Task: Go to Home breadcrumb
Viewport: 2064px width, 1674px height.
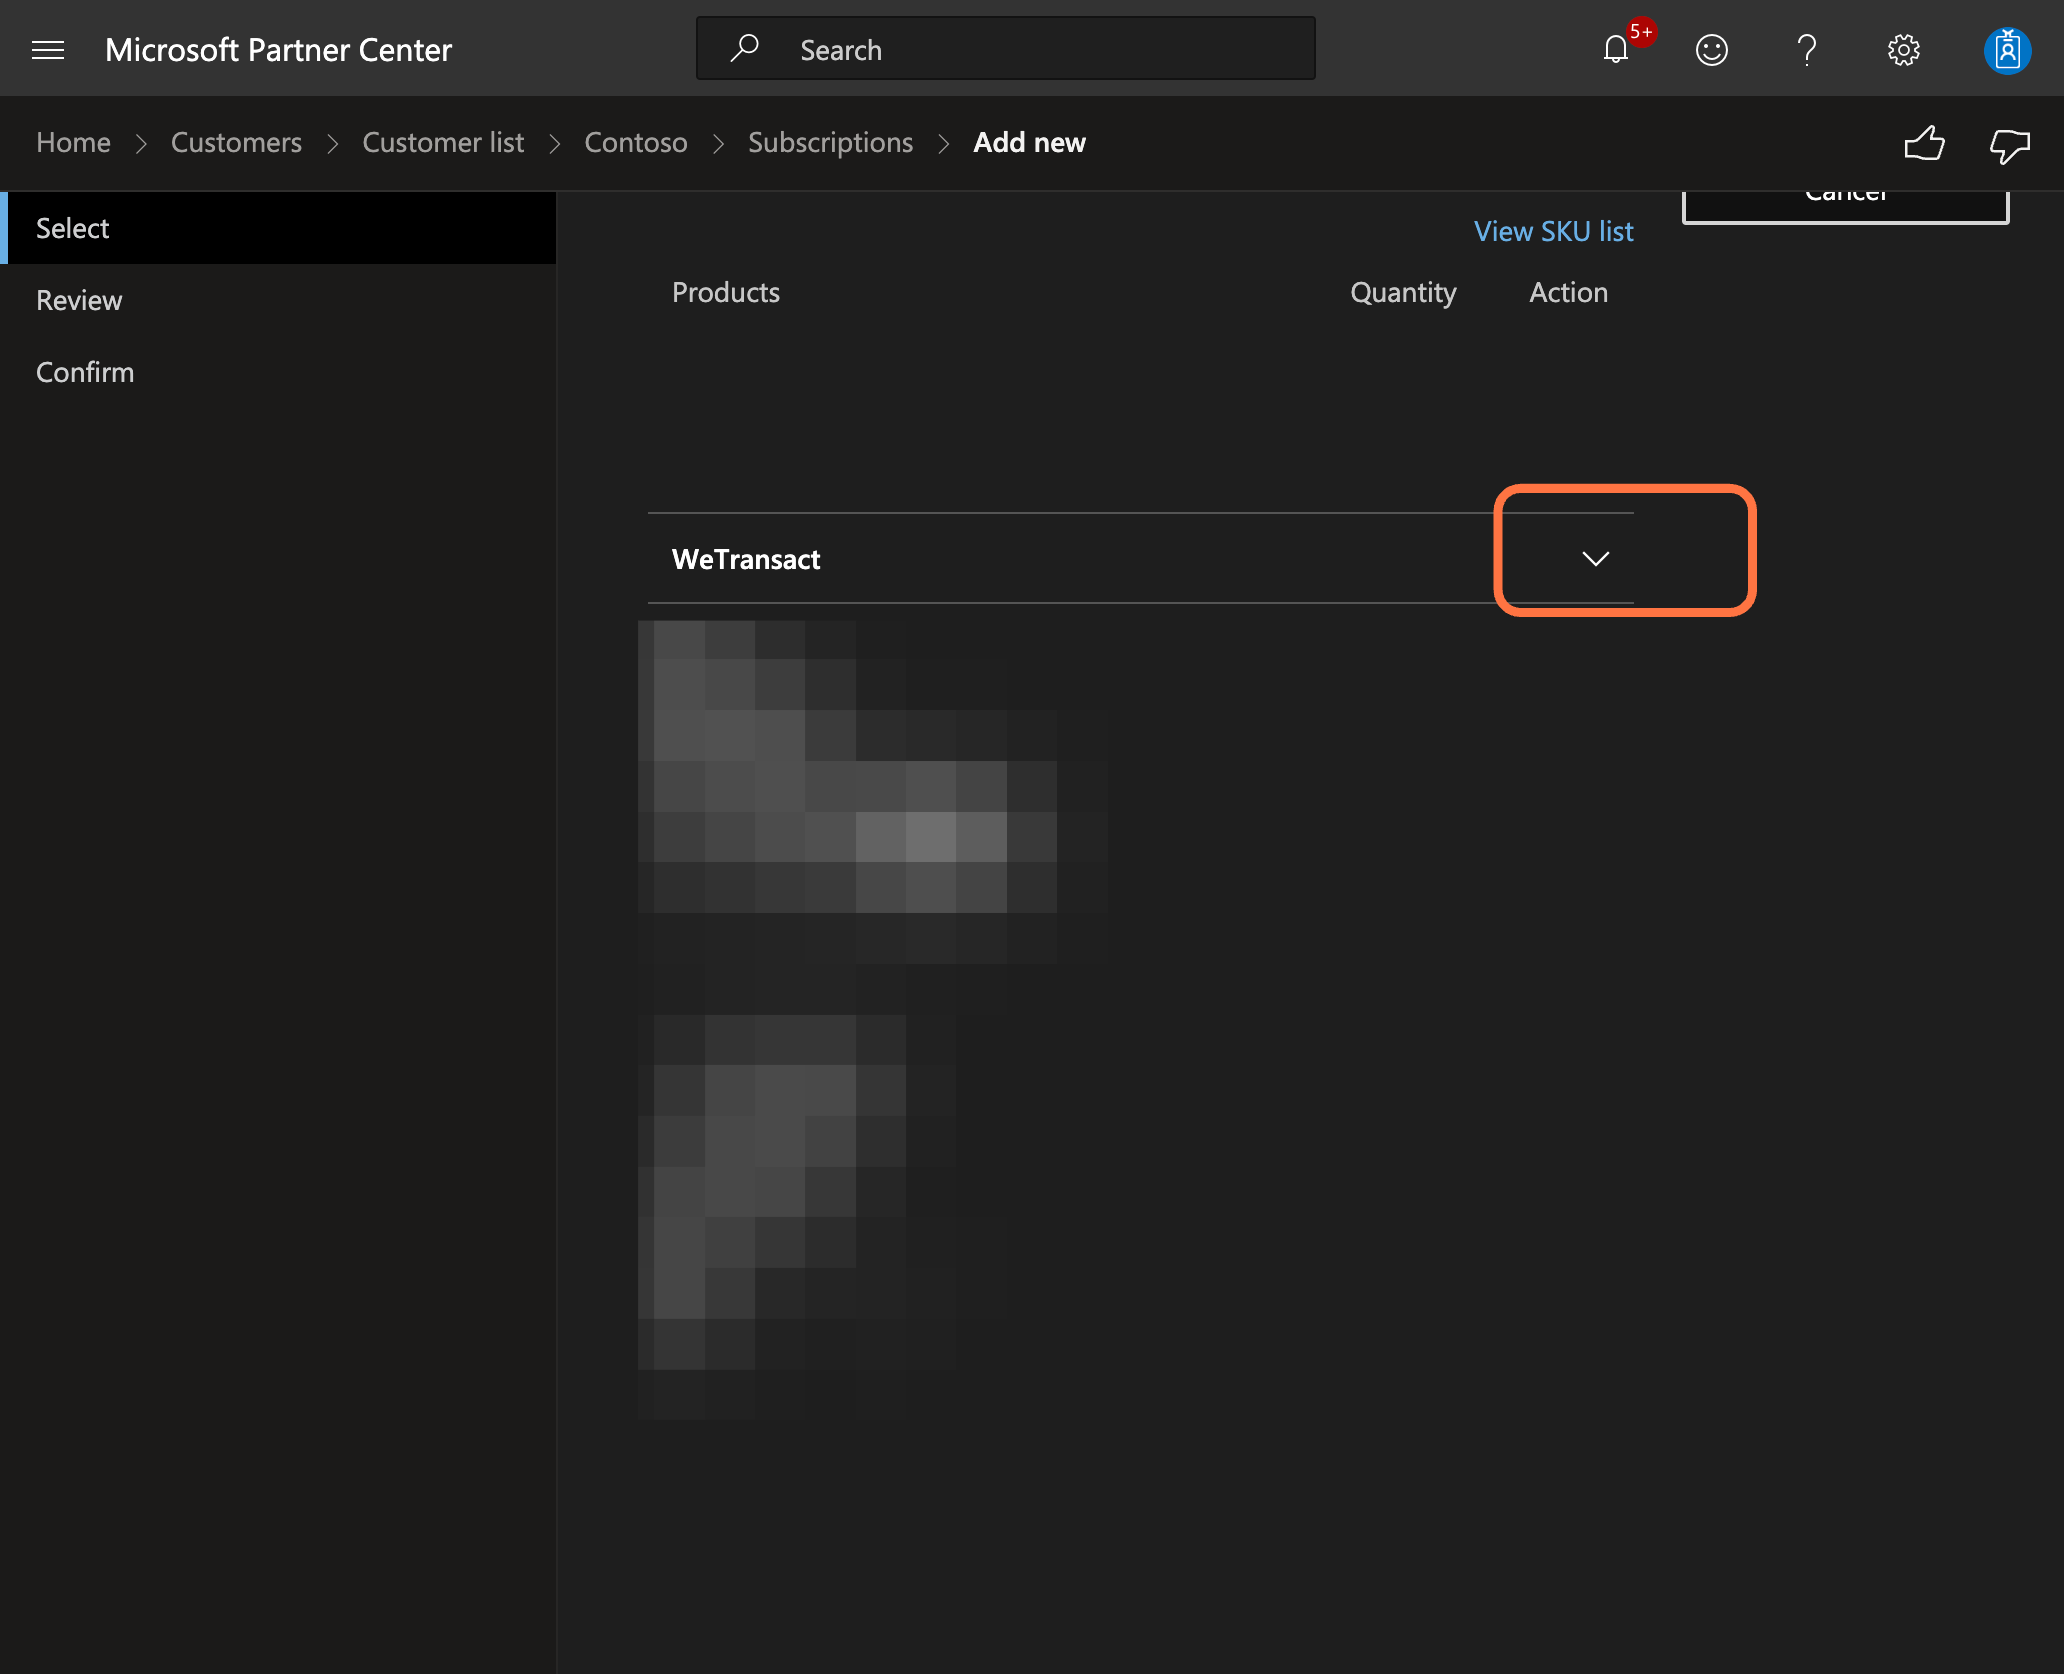Action: (74, 143)
